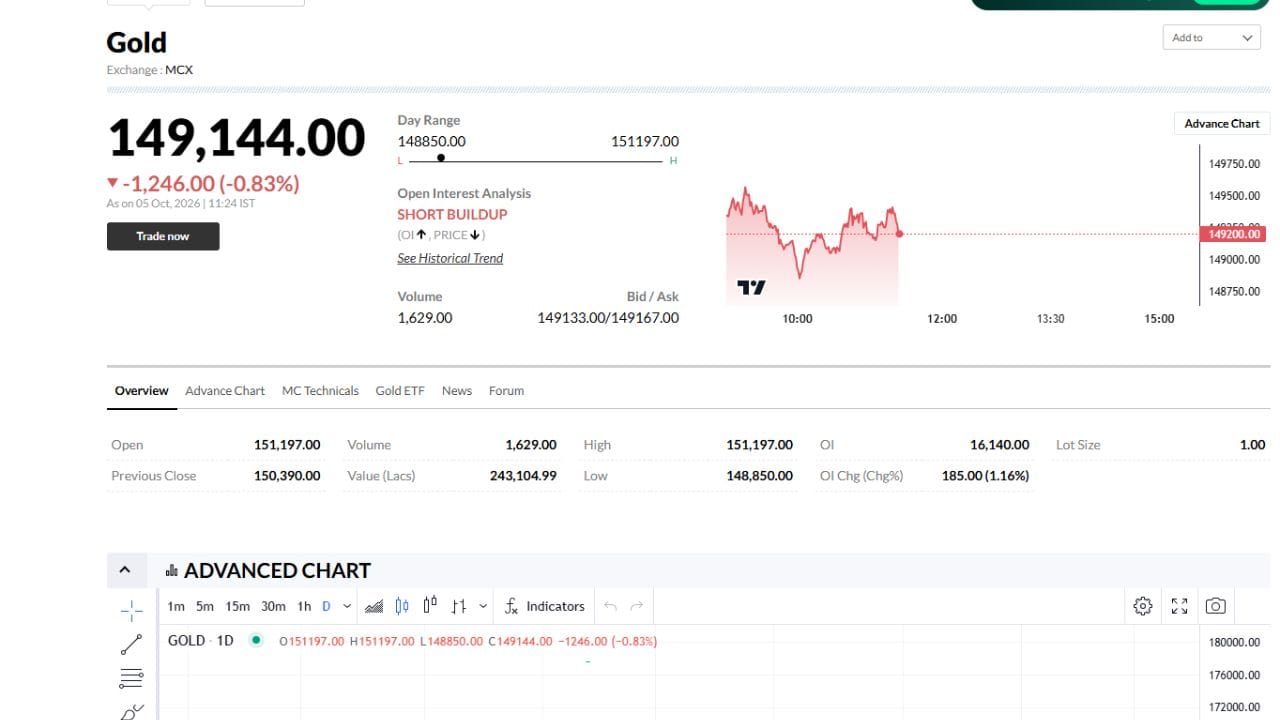
Task: Take a chart snapshot with camera icon
Action: click(x=1215, y=606)
